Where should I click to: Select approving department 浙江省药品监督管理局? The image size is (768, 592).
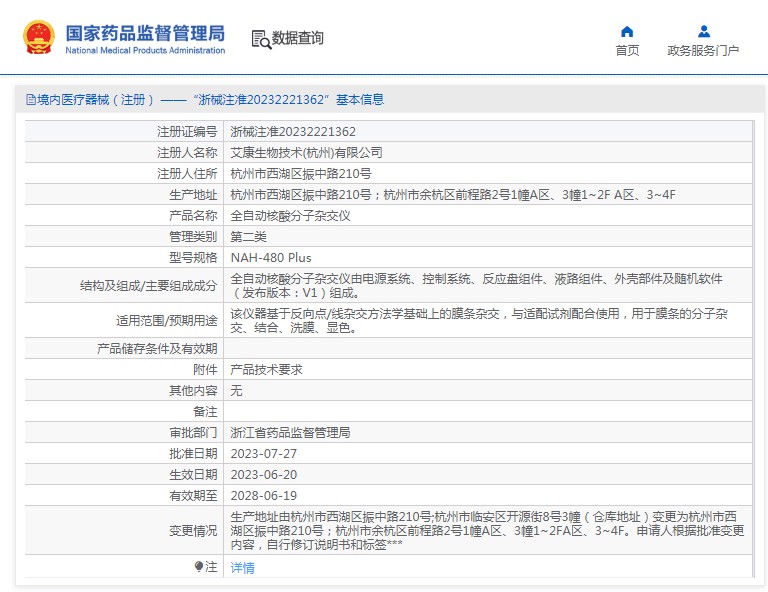tap(290, 433)
